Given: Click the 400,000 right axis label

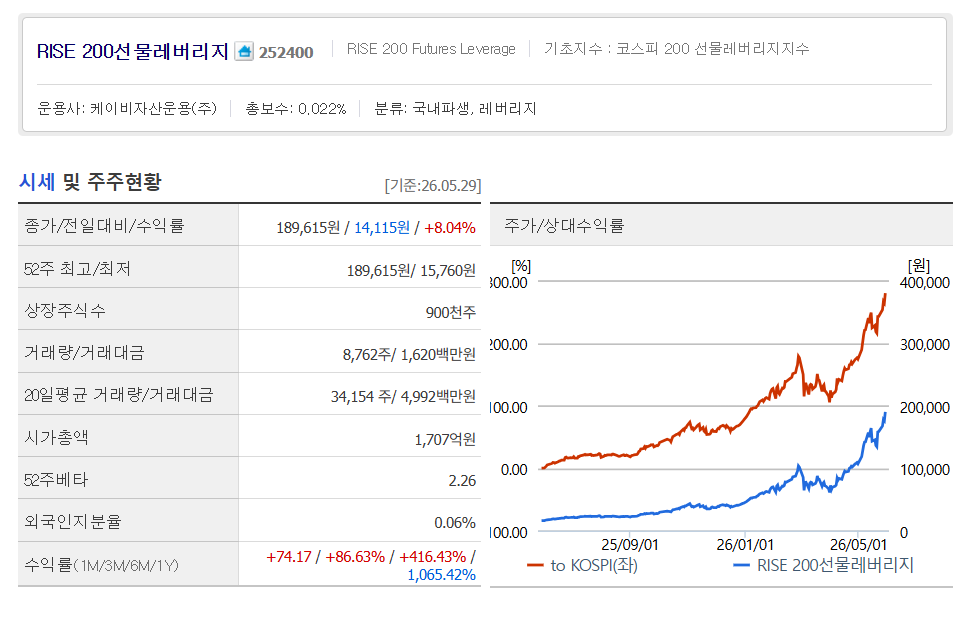Looking at the screenshot, I should click(x=925, y=283).
